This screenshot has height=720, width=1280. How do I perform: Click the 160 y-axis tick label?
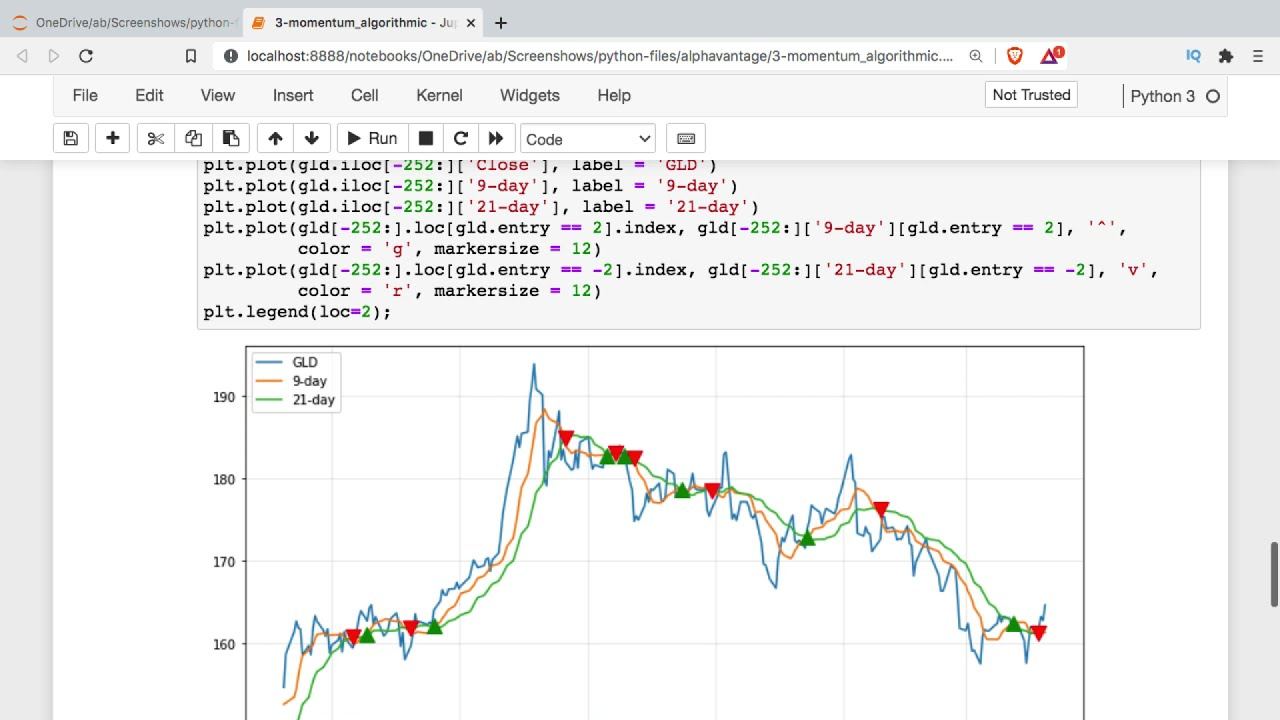click(224, 644)
